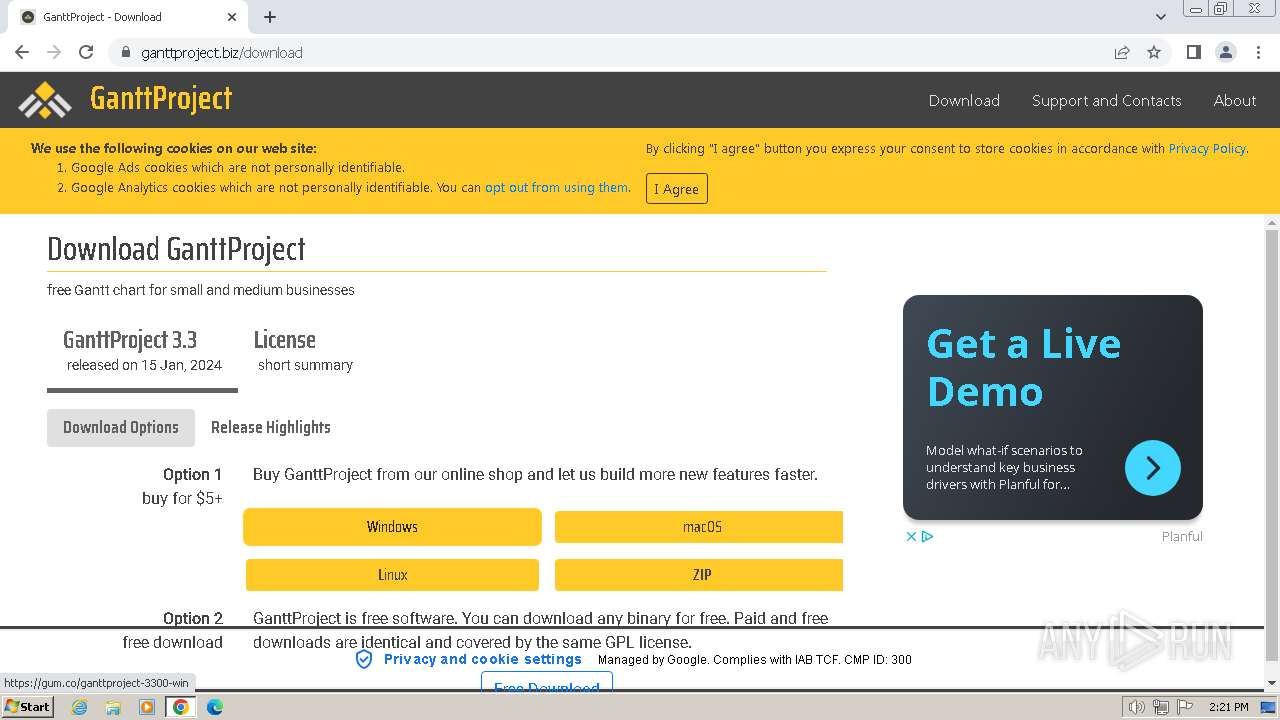Go back to the previous page
Viewport: 1280px width, 720px height.
coord(22,52)
